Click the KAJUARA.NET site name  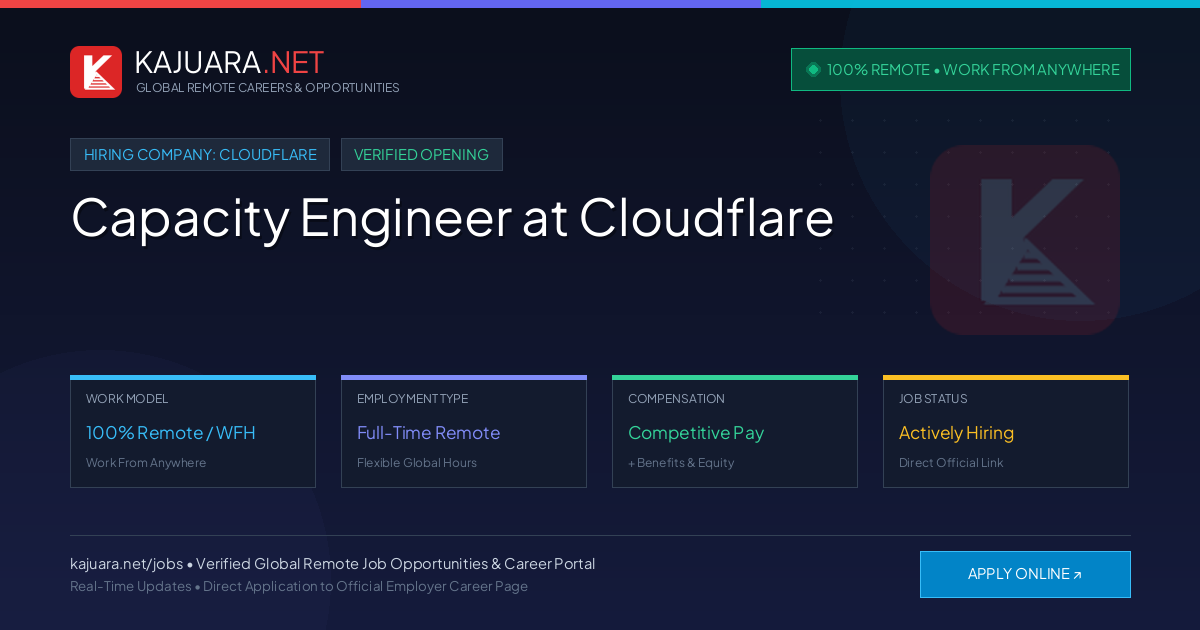229,62
